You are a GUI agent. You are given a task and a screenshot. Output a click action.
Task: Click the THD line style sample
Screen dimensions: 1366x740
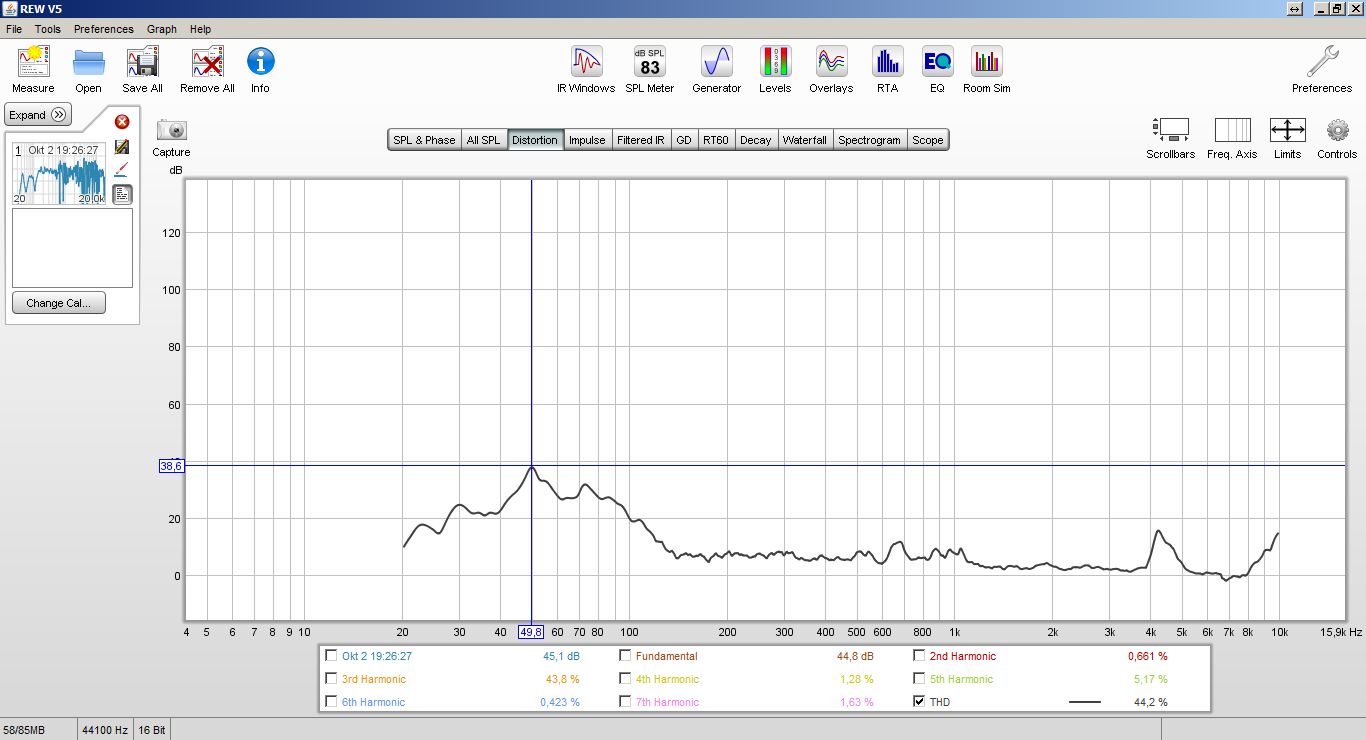coord(1085,702)
